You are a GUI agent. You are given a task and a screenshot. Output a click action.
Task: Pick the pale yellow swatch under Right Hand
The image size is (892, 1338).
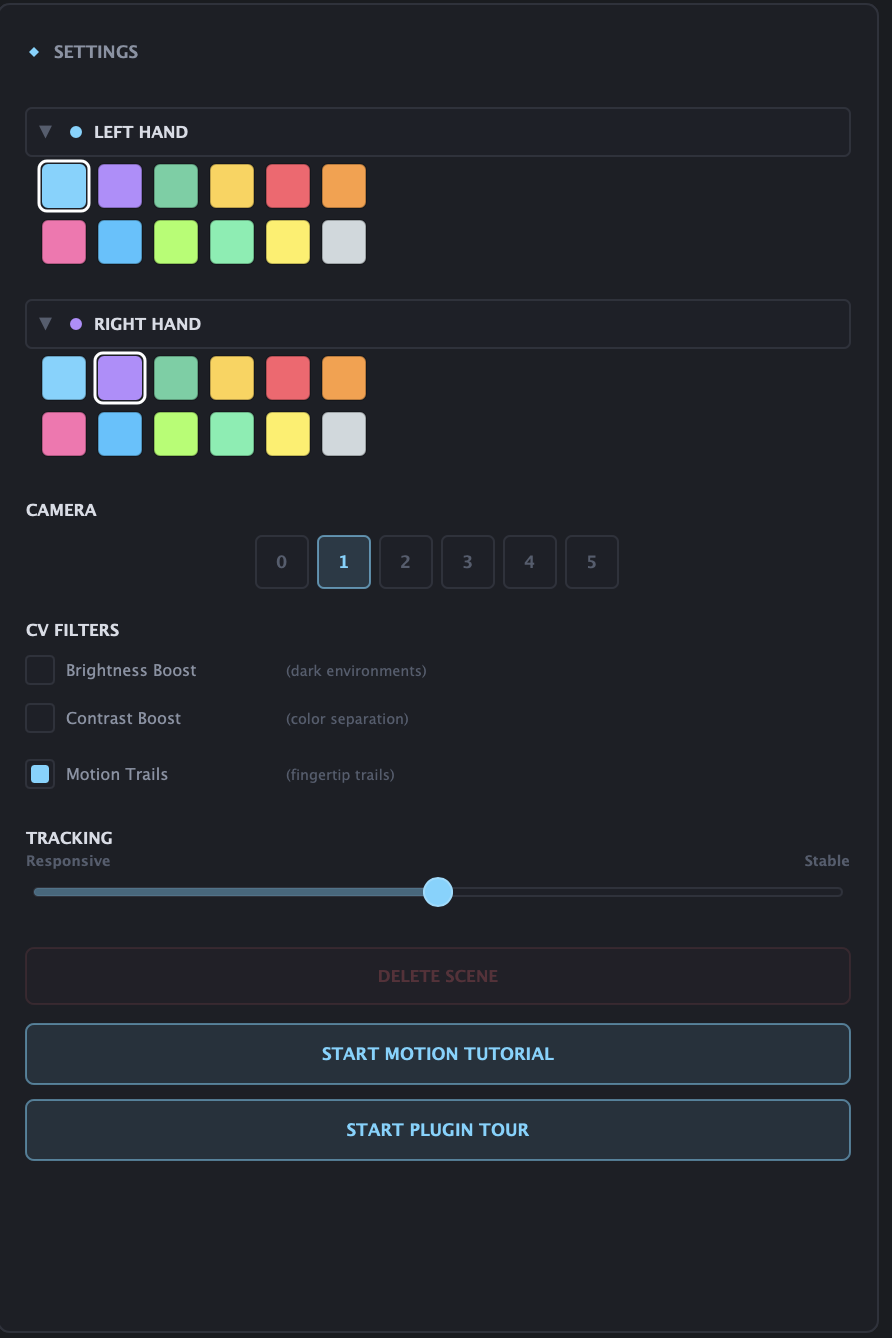pos(288,434)
